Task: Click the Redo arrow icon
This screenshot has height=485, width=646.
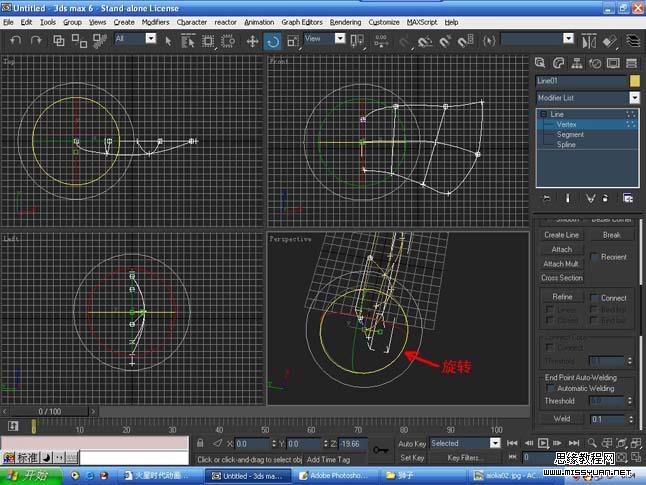Action: tap(36, 40)
